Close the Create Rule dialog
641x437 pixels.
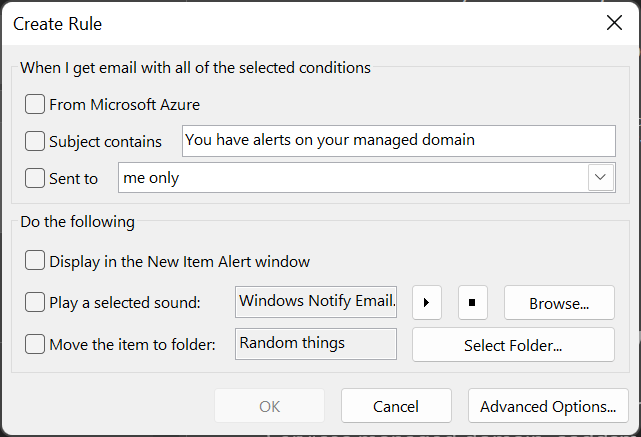click(614, 23)
